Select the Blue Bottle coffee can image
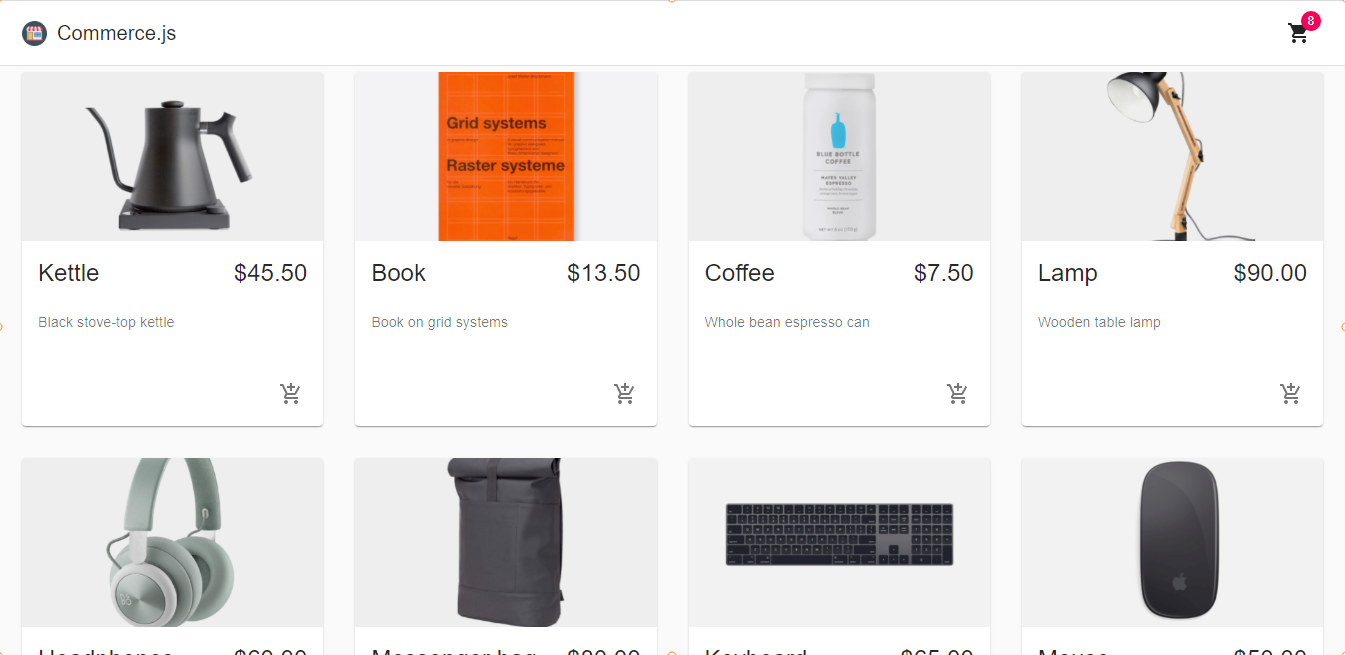This screenshot has width=1345, height=655. [x=839, y=156]
